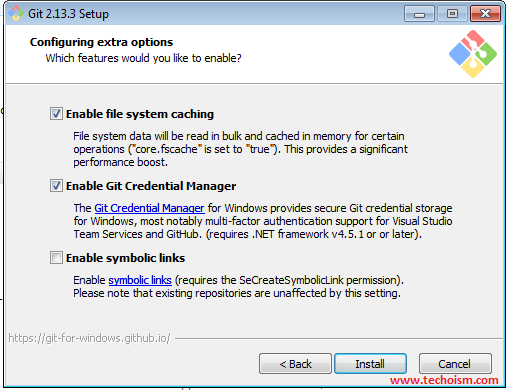The width and height of the screenshot is (509, 391).
Task: Click the core.fscache description paragraph
Action: tap(240, 149)
